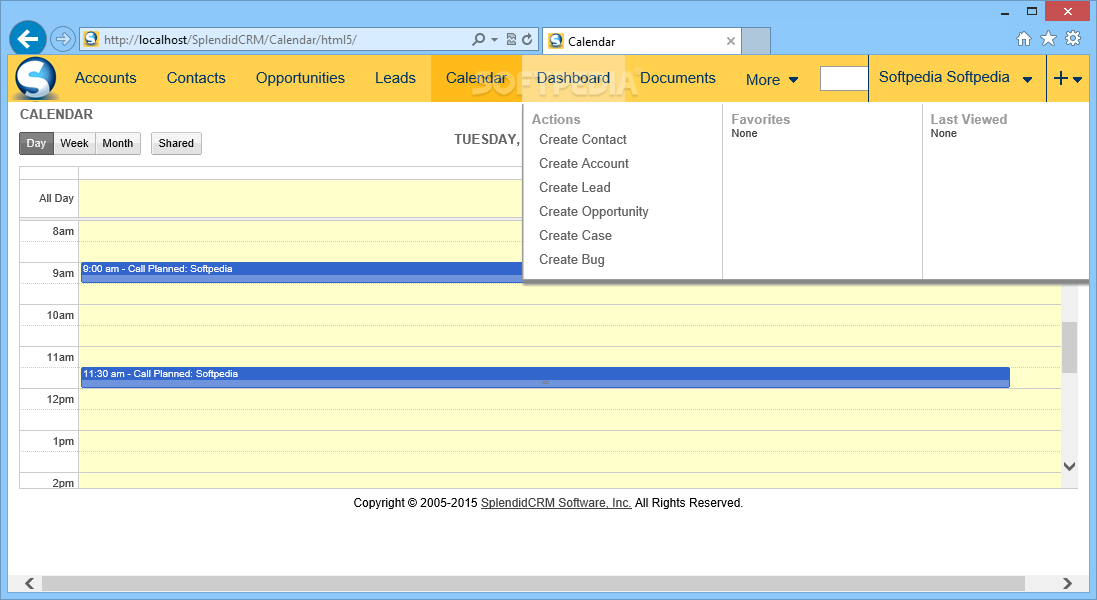The height and width of the screenshot is (600, 1097).
Task: Click the All Day row label
Action: click(57, 199)
